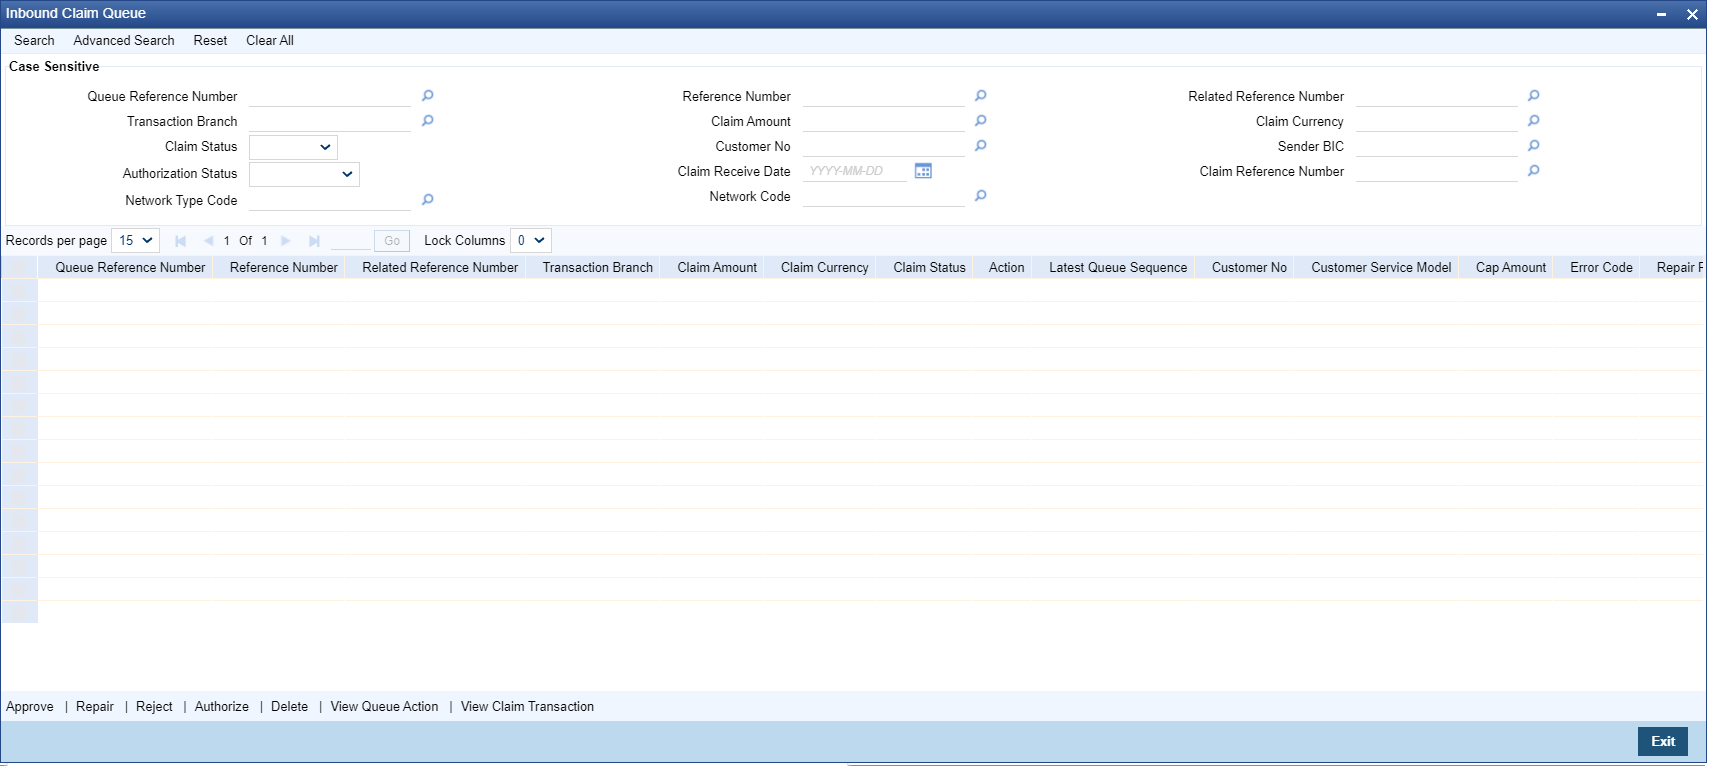
Task: Open lookup for Customer No field
Action: [980, 146]
